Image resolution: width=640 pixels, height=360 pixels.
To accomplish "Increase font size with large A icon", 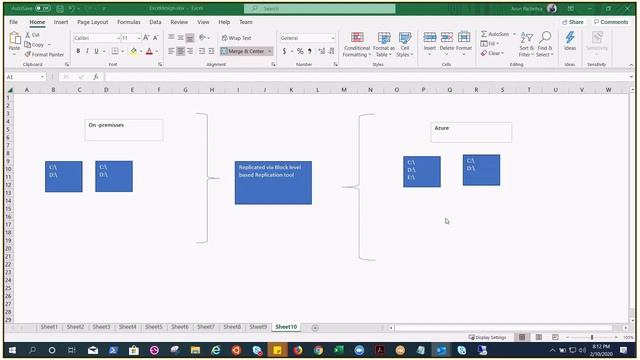I will (x=146, y=38).
